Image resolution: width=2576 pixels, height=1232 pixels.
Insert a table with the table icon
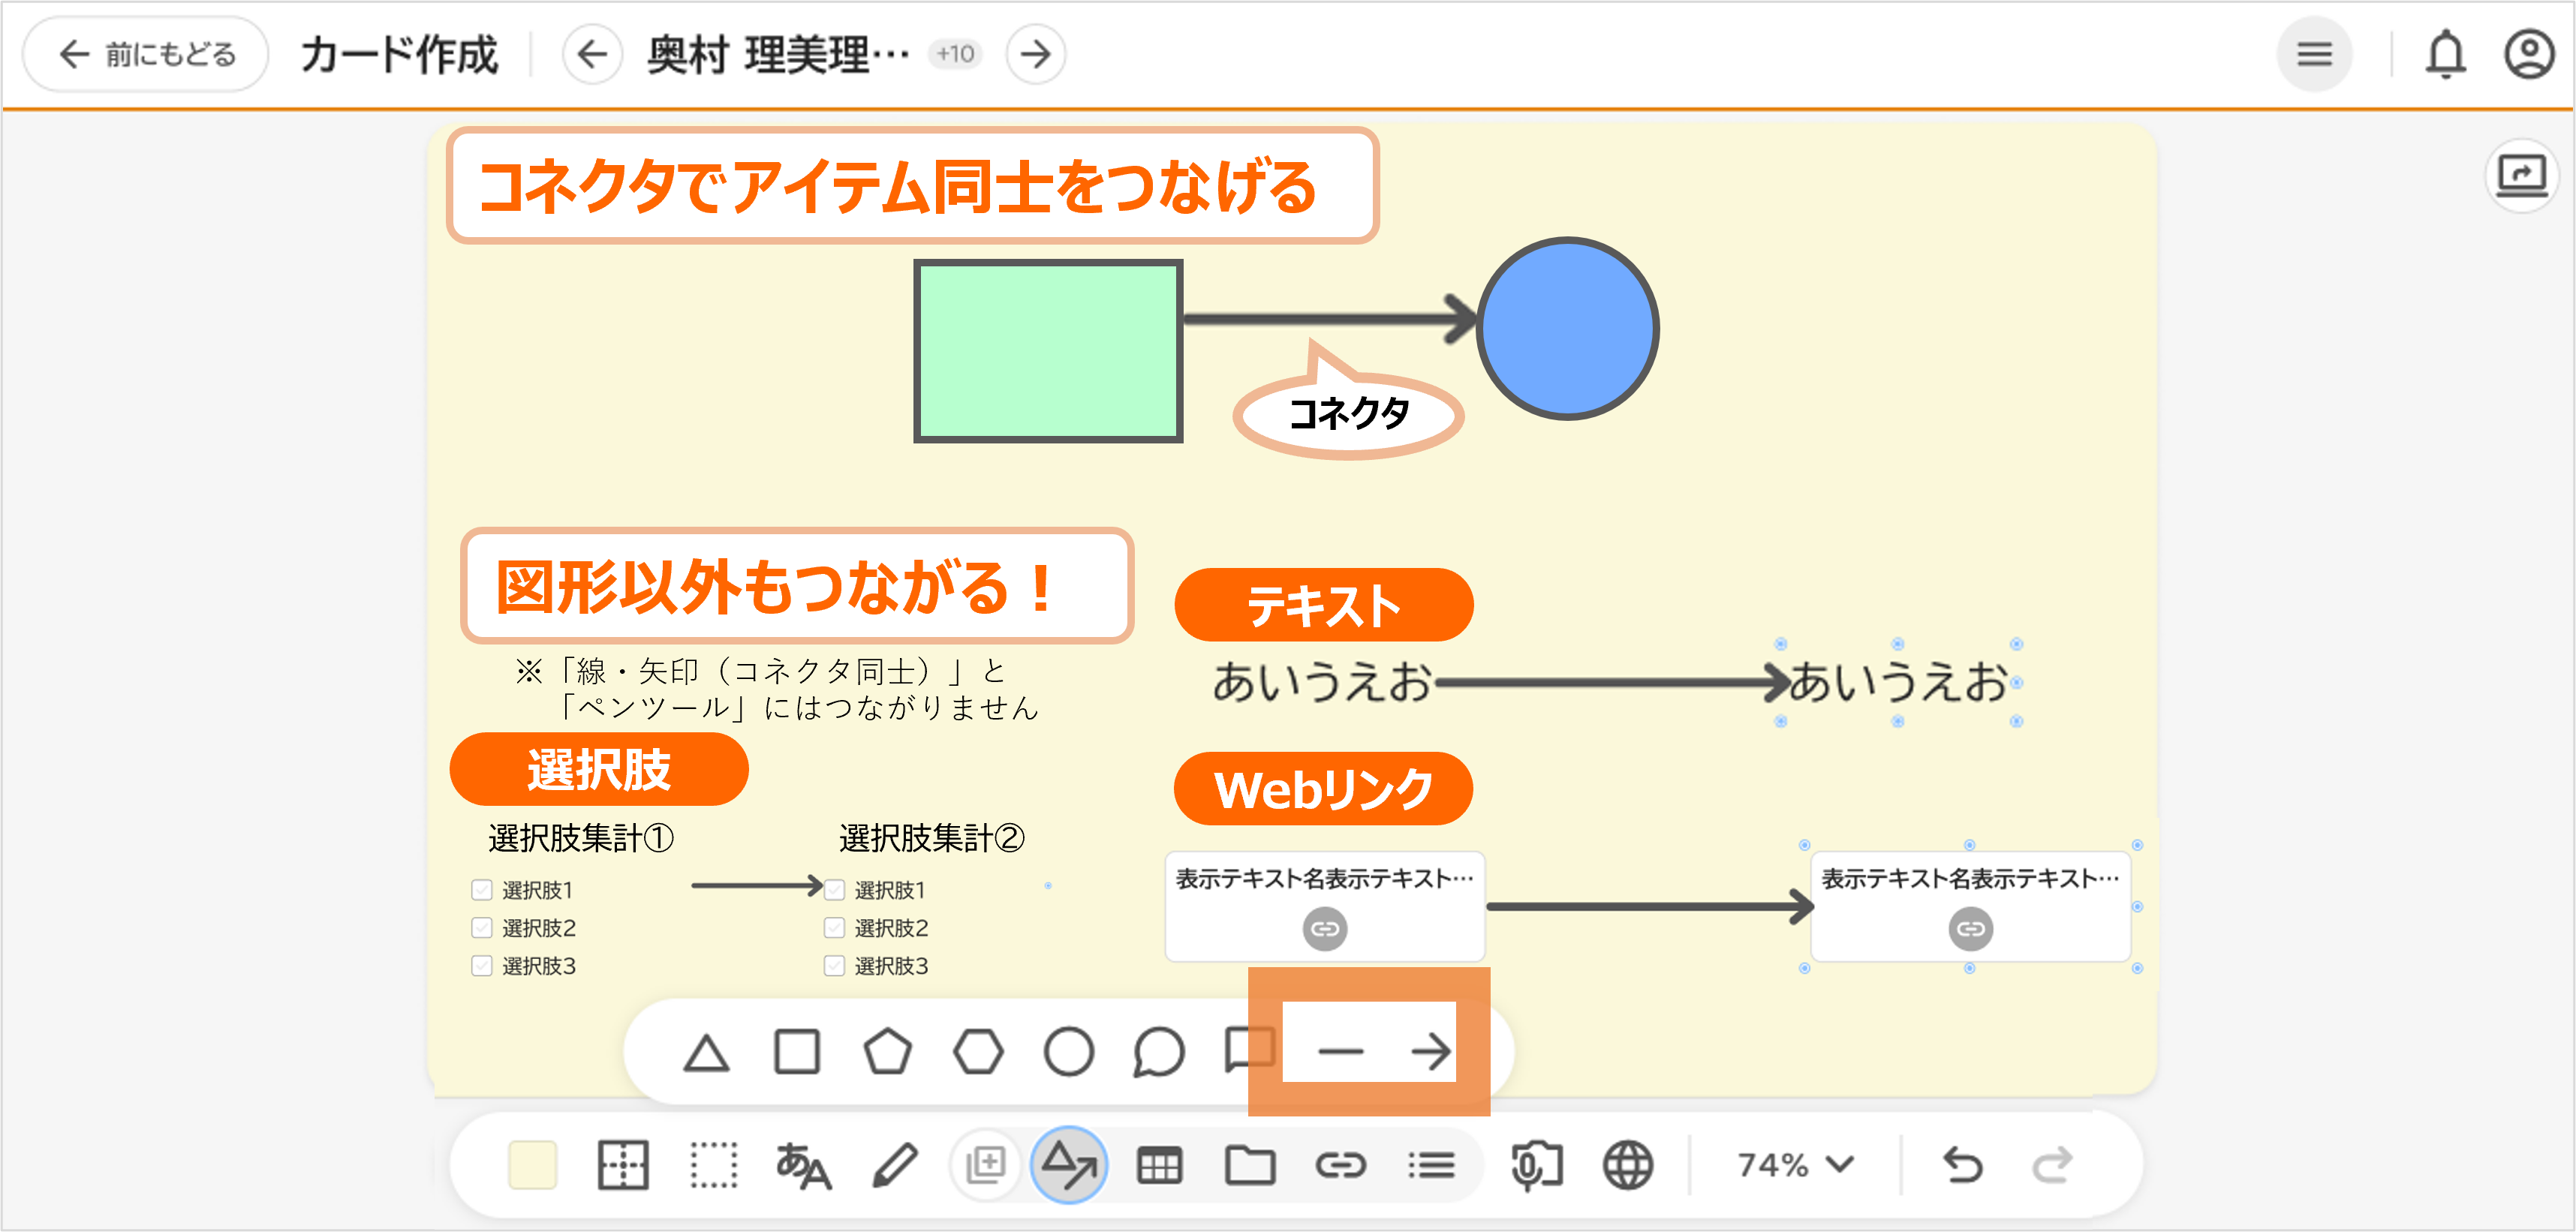tap(1159, 1165)
